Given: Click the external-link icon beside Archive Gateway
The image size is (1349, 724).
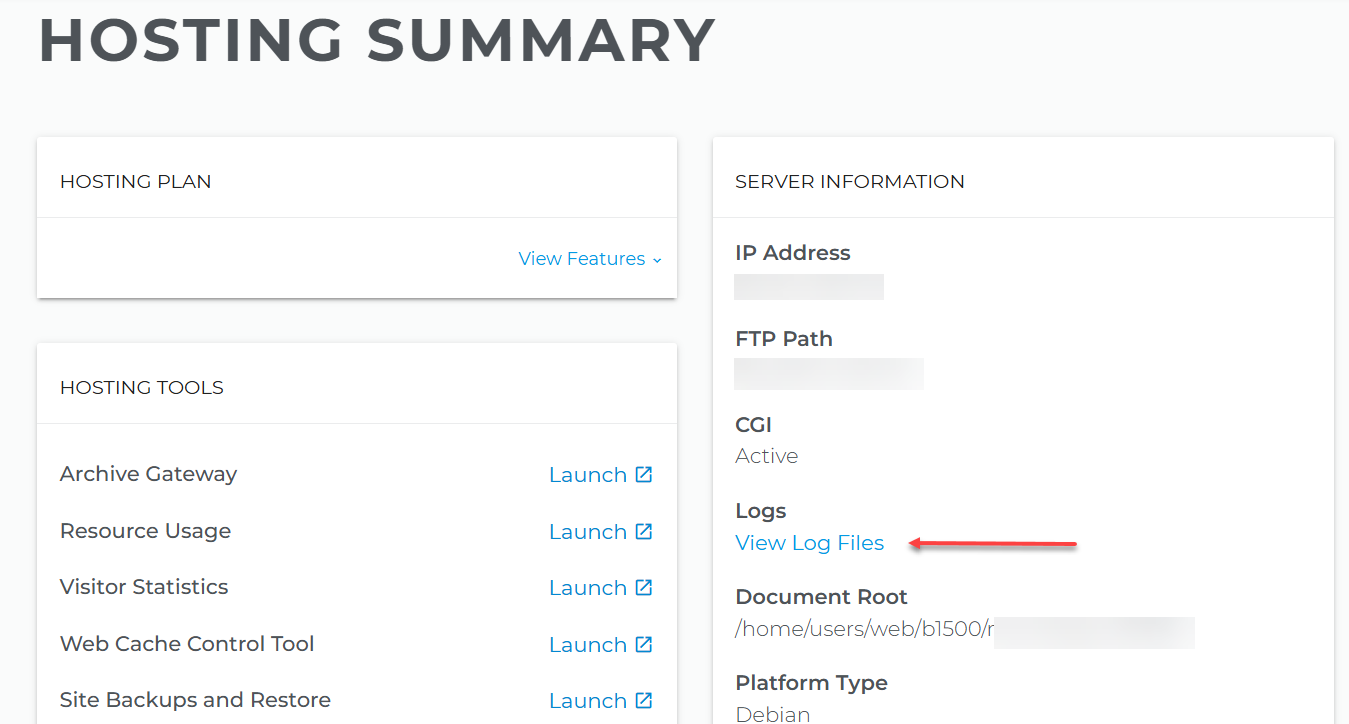Looking at the screenshot, I should click(x=644, y=474).
